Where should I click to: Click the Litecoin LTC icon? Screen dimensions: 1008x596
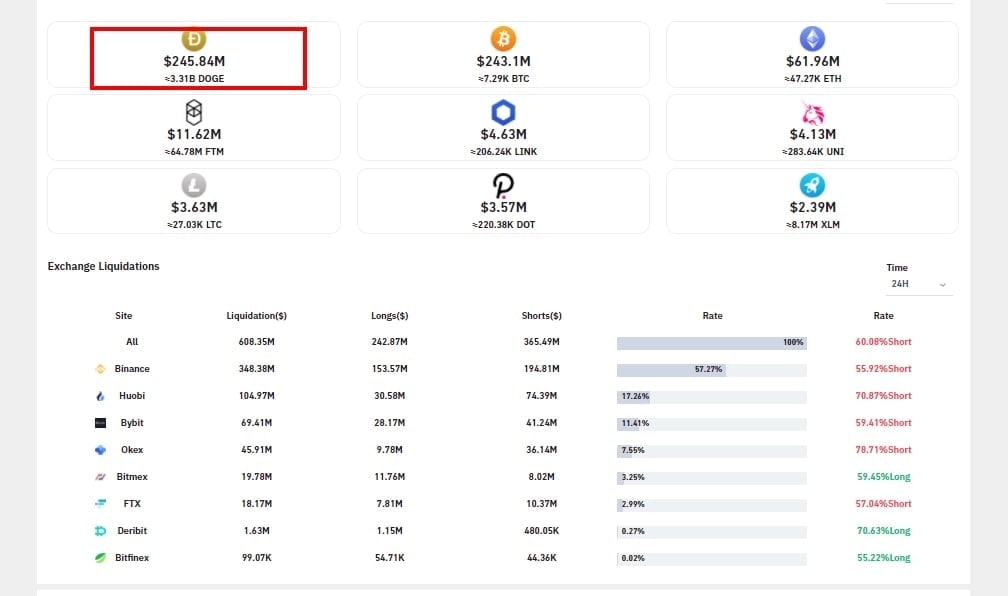(x=193, y=185)
